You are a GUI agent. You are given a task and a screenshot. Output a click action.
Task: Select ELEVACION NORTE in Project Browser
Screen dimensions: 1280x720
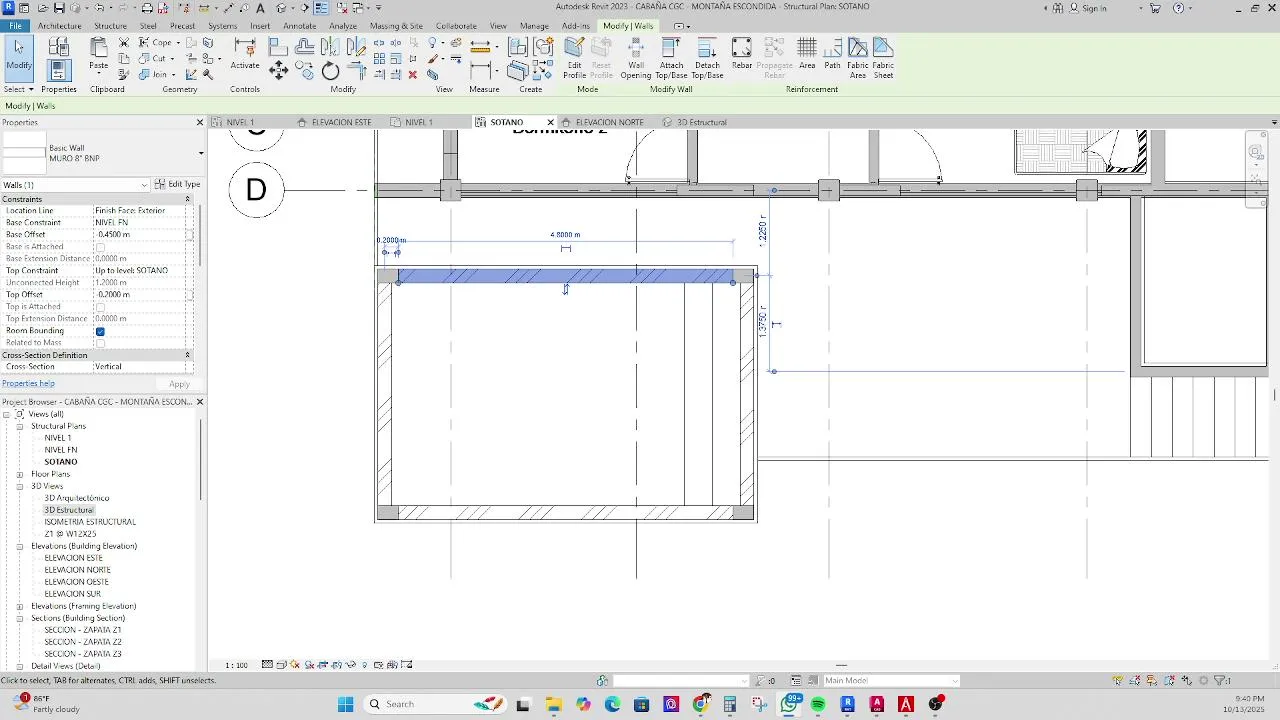click(x=77, y=570)
